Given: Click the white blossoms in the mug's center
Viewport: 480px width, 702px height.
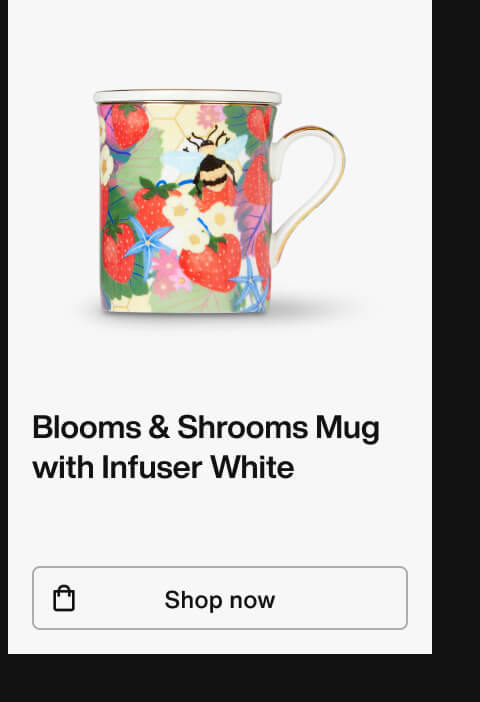Looking at the screenshot, I should click(x=199, y=221).
